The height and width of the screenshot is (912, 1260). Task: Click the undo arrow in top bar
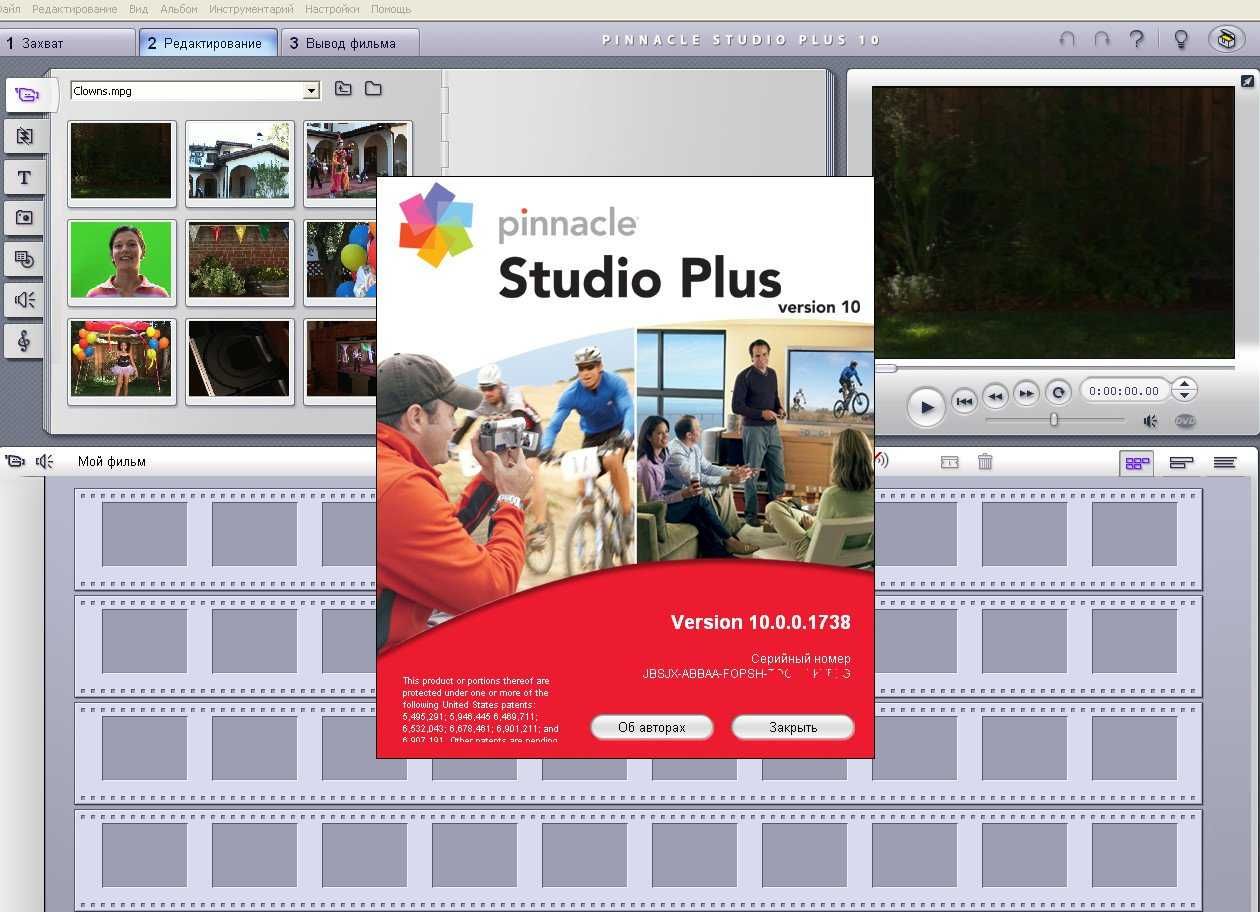coord(1068,40)
